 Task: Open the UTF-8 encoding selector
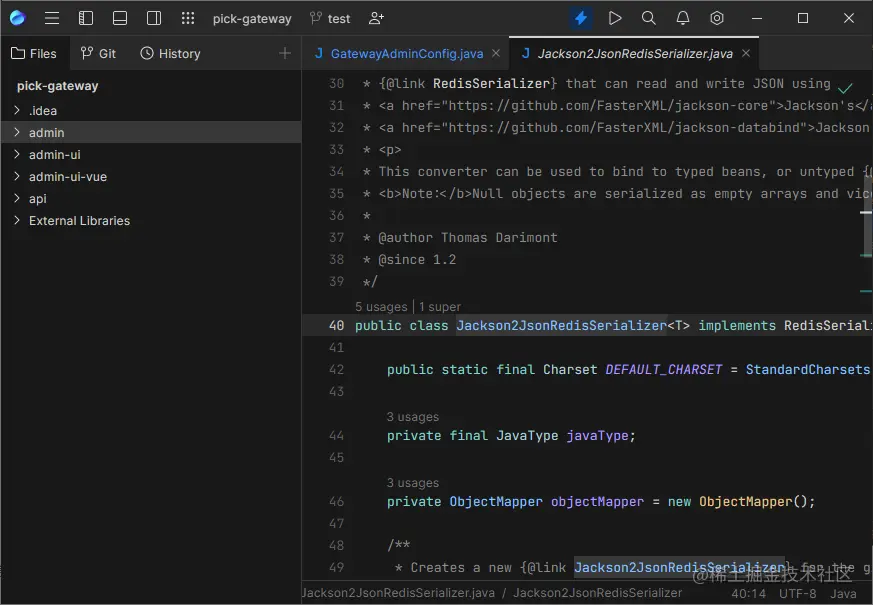pyautogui.click(x=797, y=594)
